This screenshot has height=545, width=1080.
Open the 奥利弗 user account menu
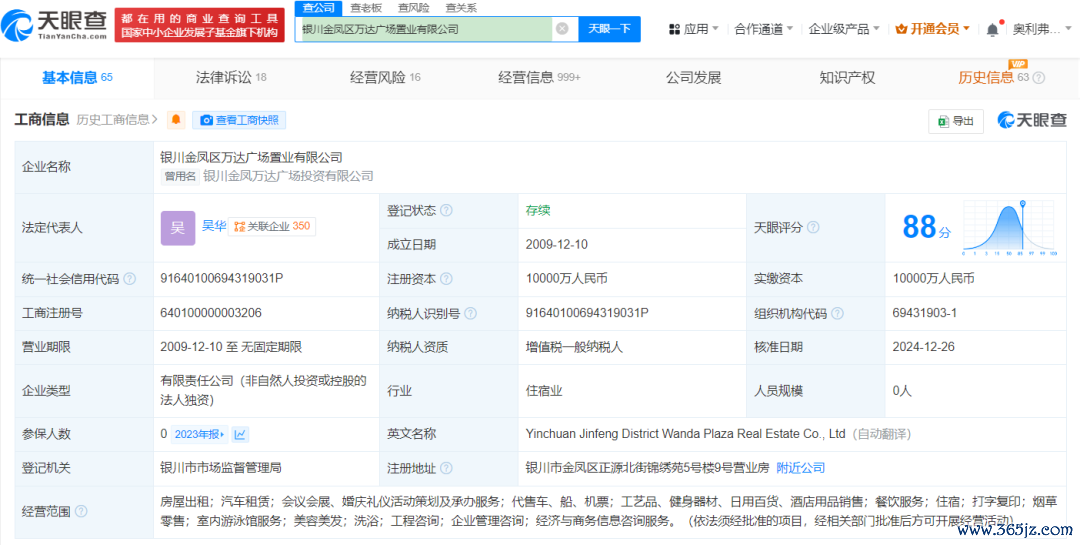(1042, 29)
